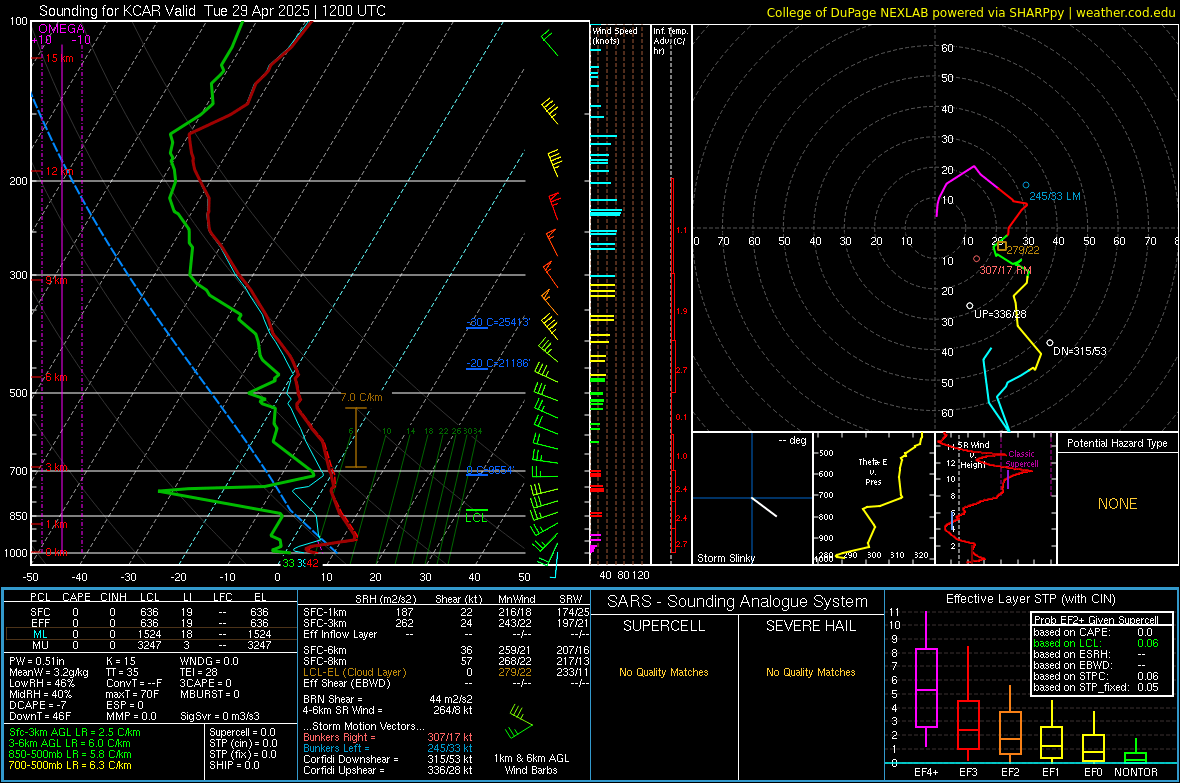Click the UP=336/28 label
The image size is (1180, 783).
1000,314
